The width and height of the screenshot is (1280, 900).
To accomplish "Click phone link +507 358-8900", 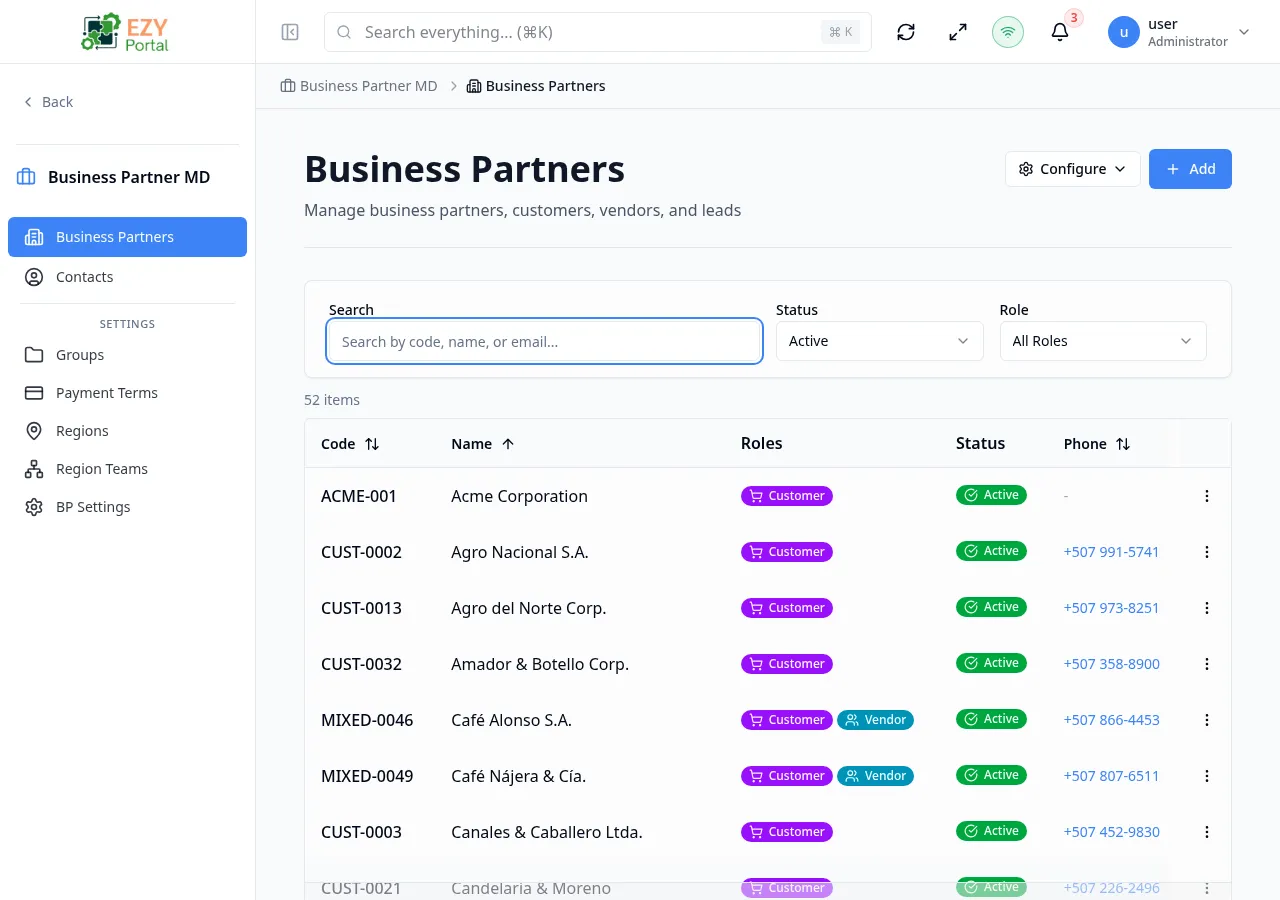I will [1111, 664].
